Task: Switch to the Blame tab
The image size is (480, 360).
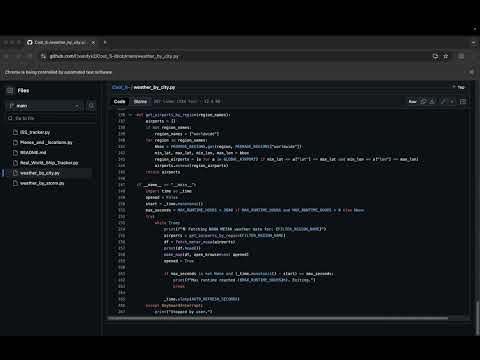Action: click(140, 101)
